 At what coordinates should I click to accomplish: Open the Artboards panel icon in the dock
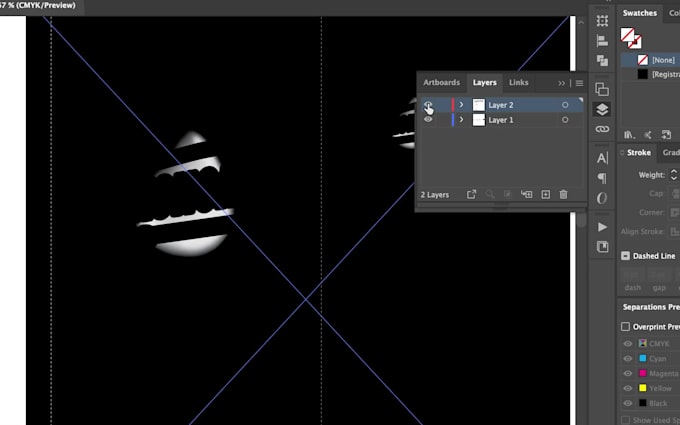click(602, 89)
